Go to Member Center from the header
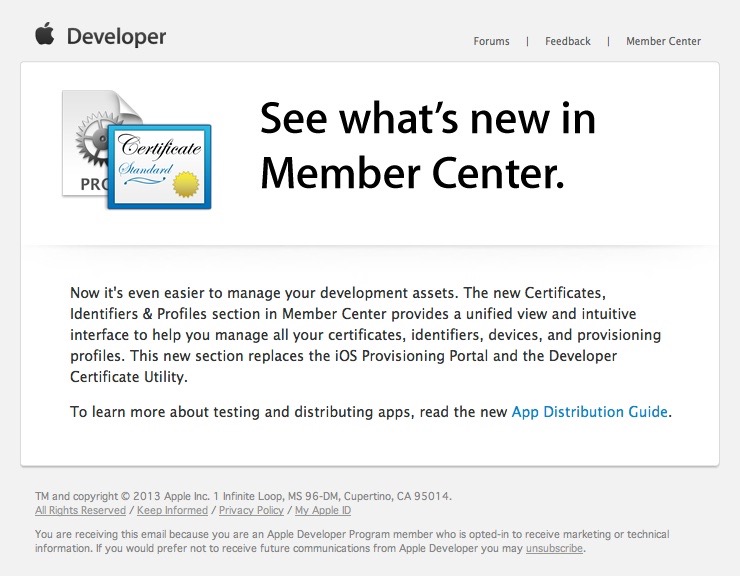 tap(663, 42)
